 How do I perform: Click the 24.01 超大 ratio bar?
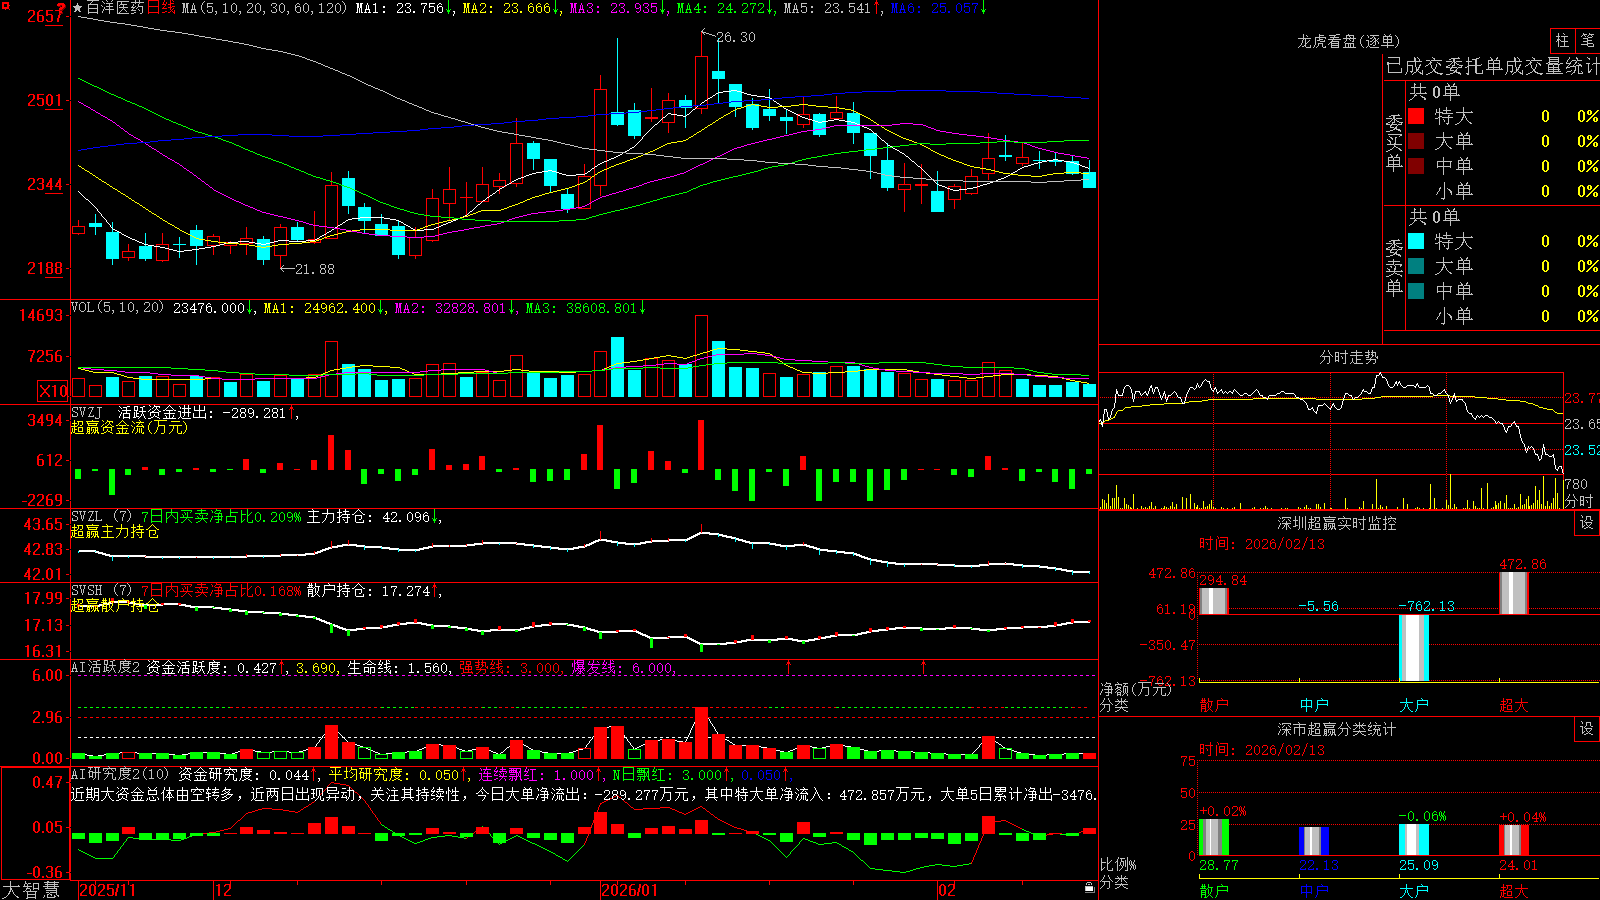pos(1514,841)
